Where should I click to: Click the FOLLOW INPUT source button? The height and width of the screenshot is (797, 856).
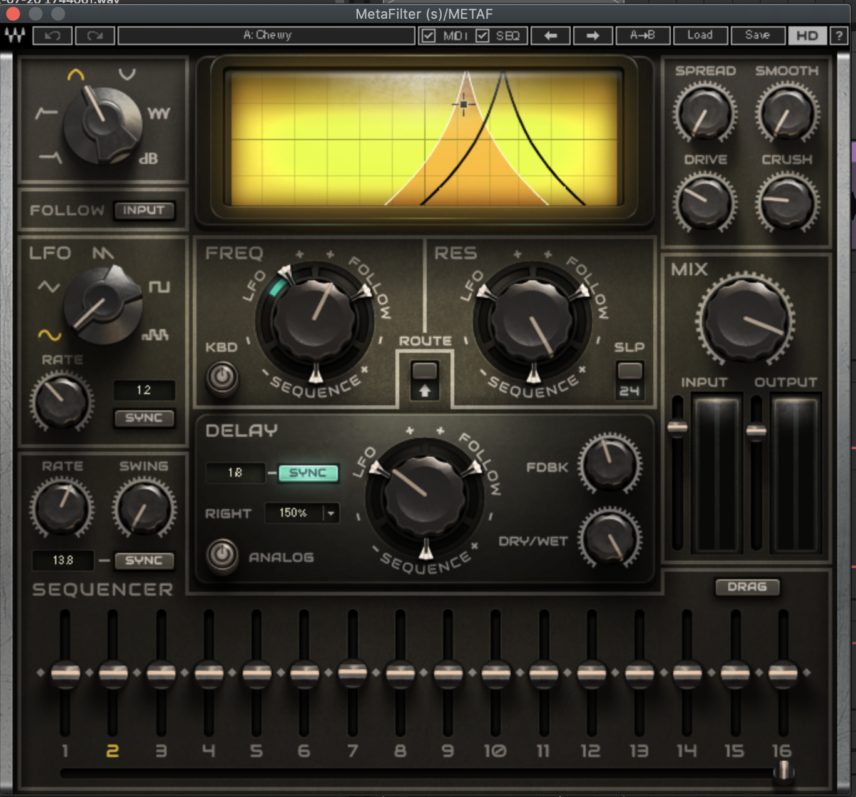click(144, 210)
